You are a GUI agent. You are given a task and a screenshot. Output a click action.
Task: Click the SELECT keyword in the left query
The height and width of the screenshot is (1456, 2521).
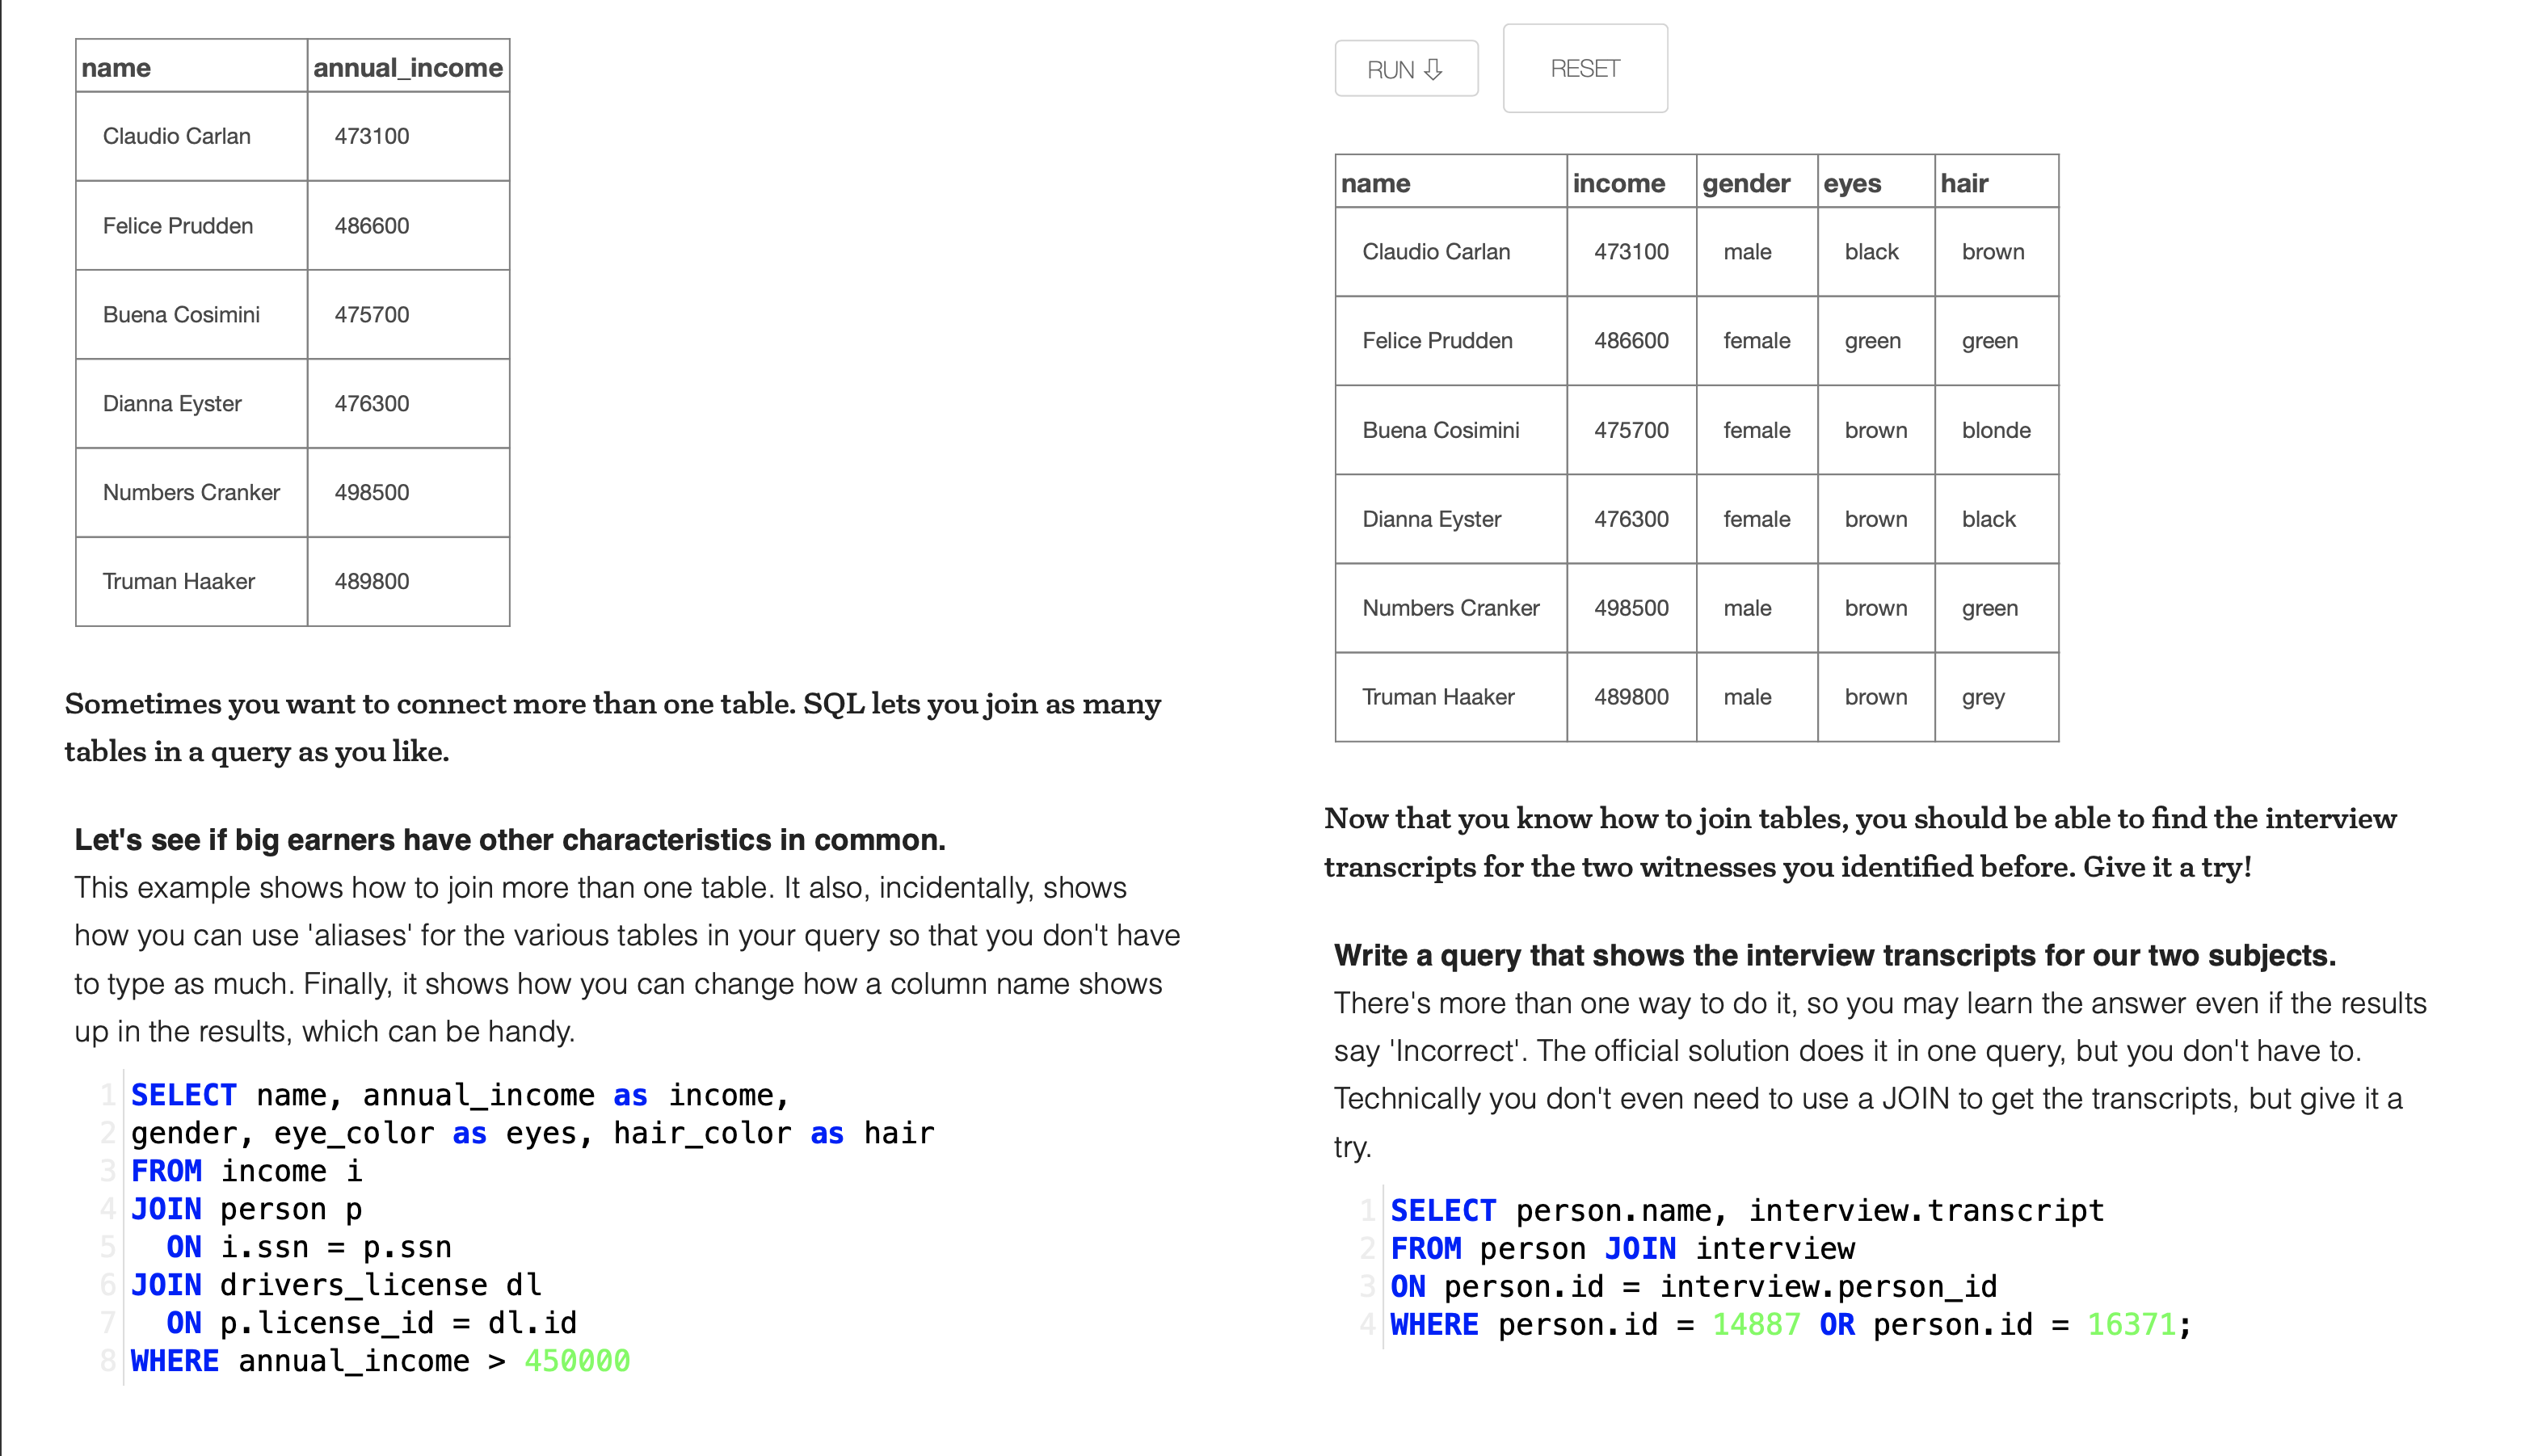tap(184, 1095)
